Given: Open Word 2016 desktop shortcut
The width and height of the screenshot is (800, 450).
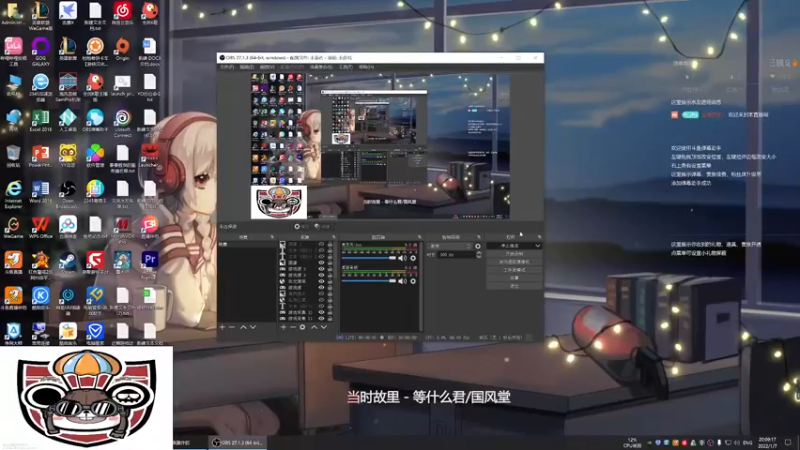Looking at the screenshot, I should click(40, 192).
